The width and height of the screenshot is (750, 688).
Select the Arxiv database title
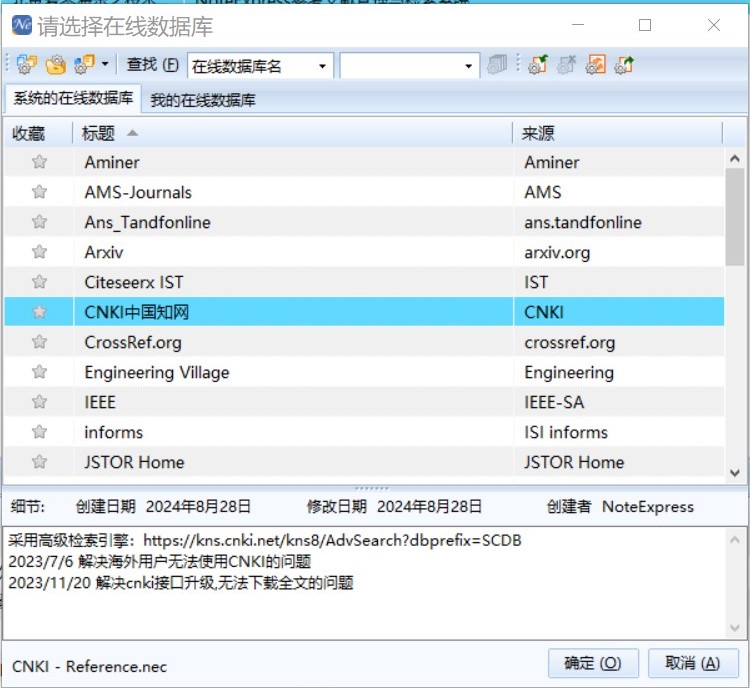pos(104,252)
